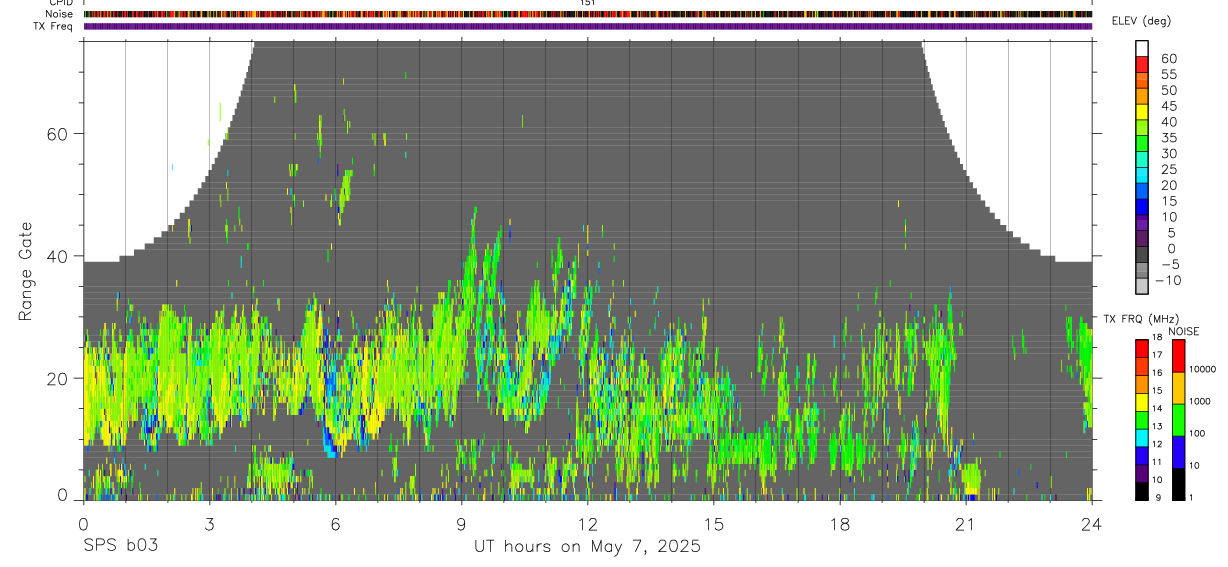Select the 'Range Gate' y-axis label
1228x567 pixels.
coord(25,270)
